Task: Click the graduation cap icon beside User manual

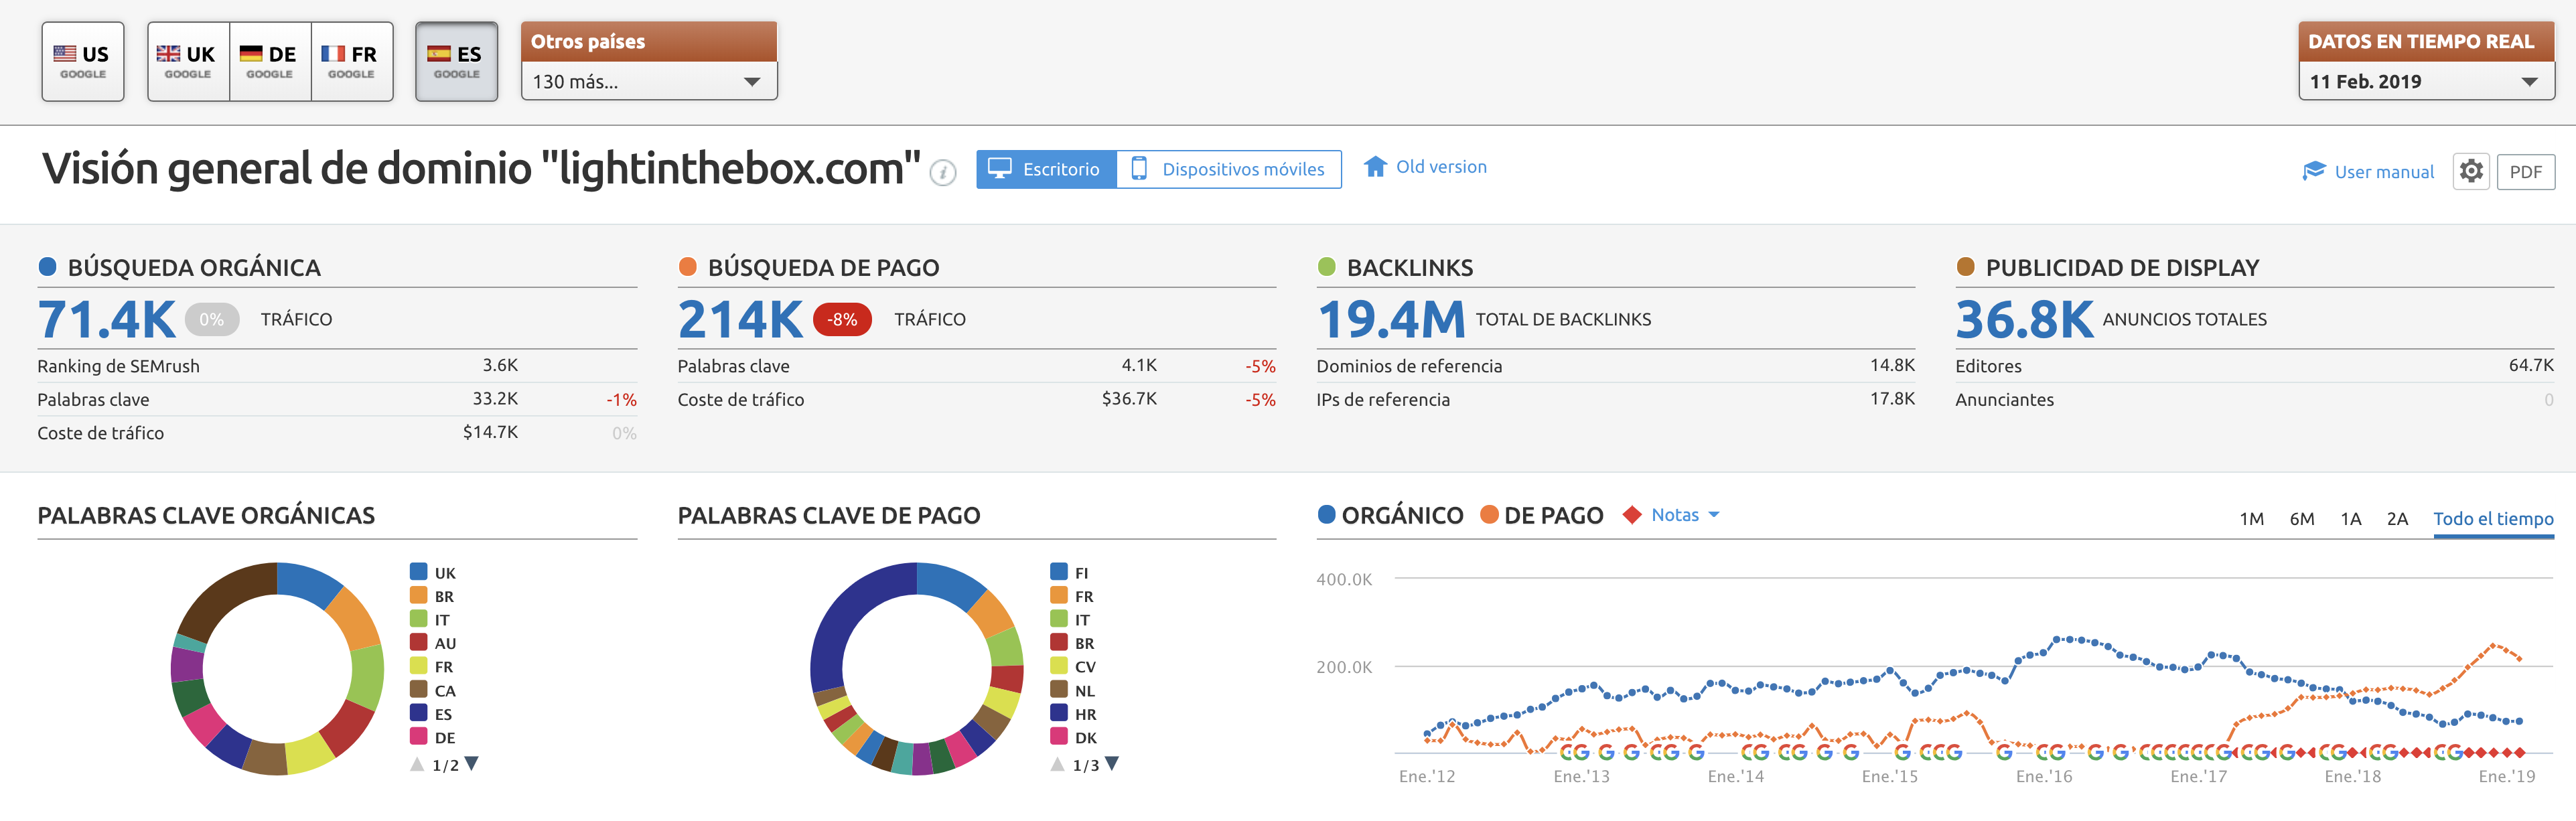Action: [2313, 171]
